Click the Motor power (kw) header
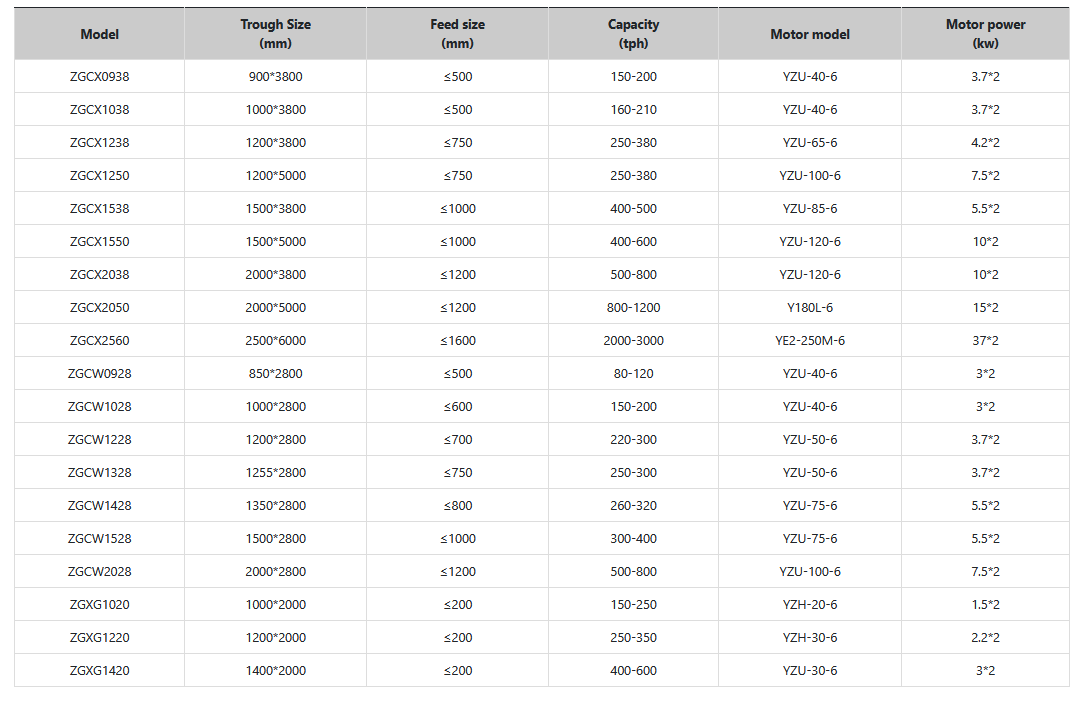This screenshot has height=709, width=1079. [985, 34]
